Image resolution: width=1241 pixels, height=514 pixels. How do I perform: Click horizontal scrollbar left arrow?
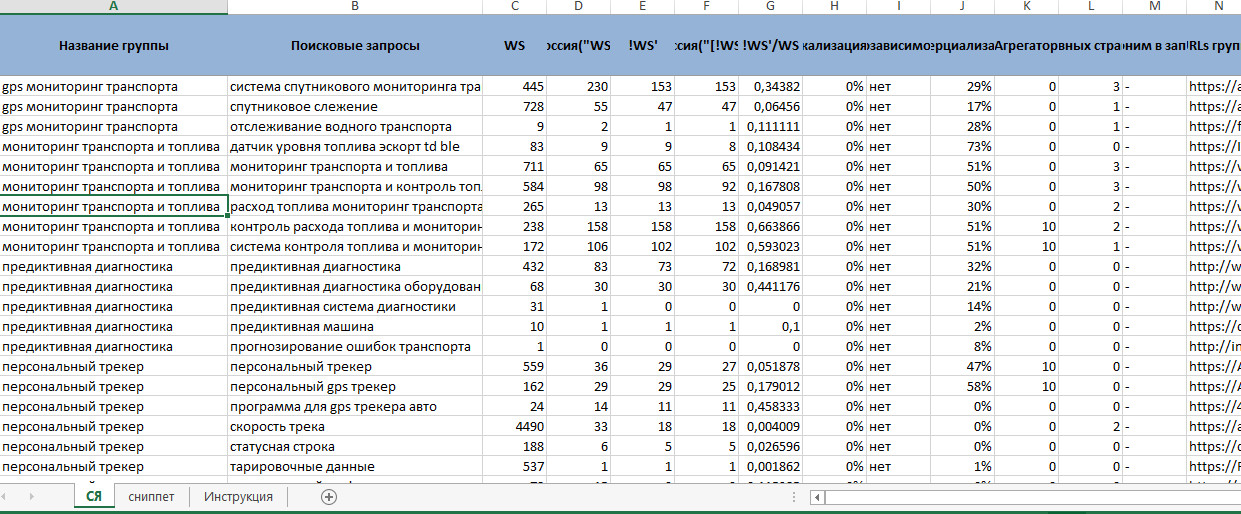tap(819, 497)
